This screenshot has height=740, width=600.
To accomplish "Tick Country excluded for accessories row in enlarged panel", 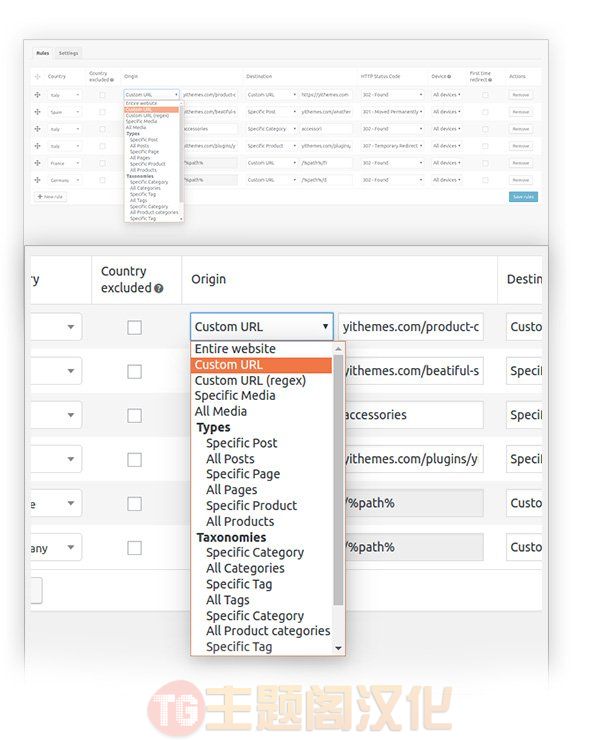I will click(x=135, y=415).
